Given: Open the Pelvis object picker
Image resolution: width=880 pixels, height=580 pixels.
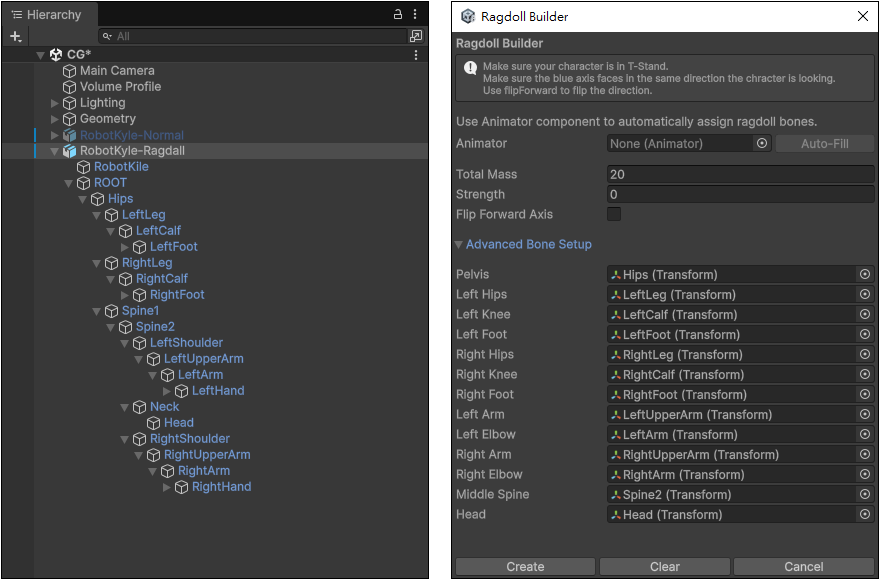Looking at the screenshot, I should point(865,275).
